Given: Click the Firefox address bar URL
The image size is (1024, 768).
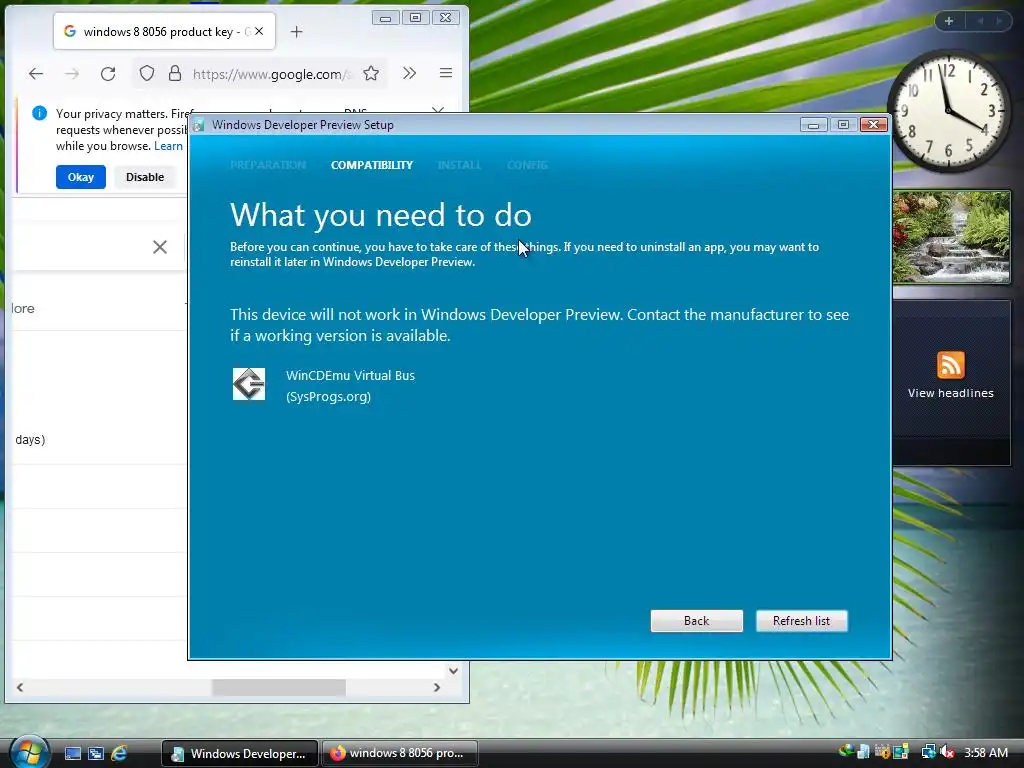Looking at the screenshot, I should coord(271,74).
